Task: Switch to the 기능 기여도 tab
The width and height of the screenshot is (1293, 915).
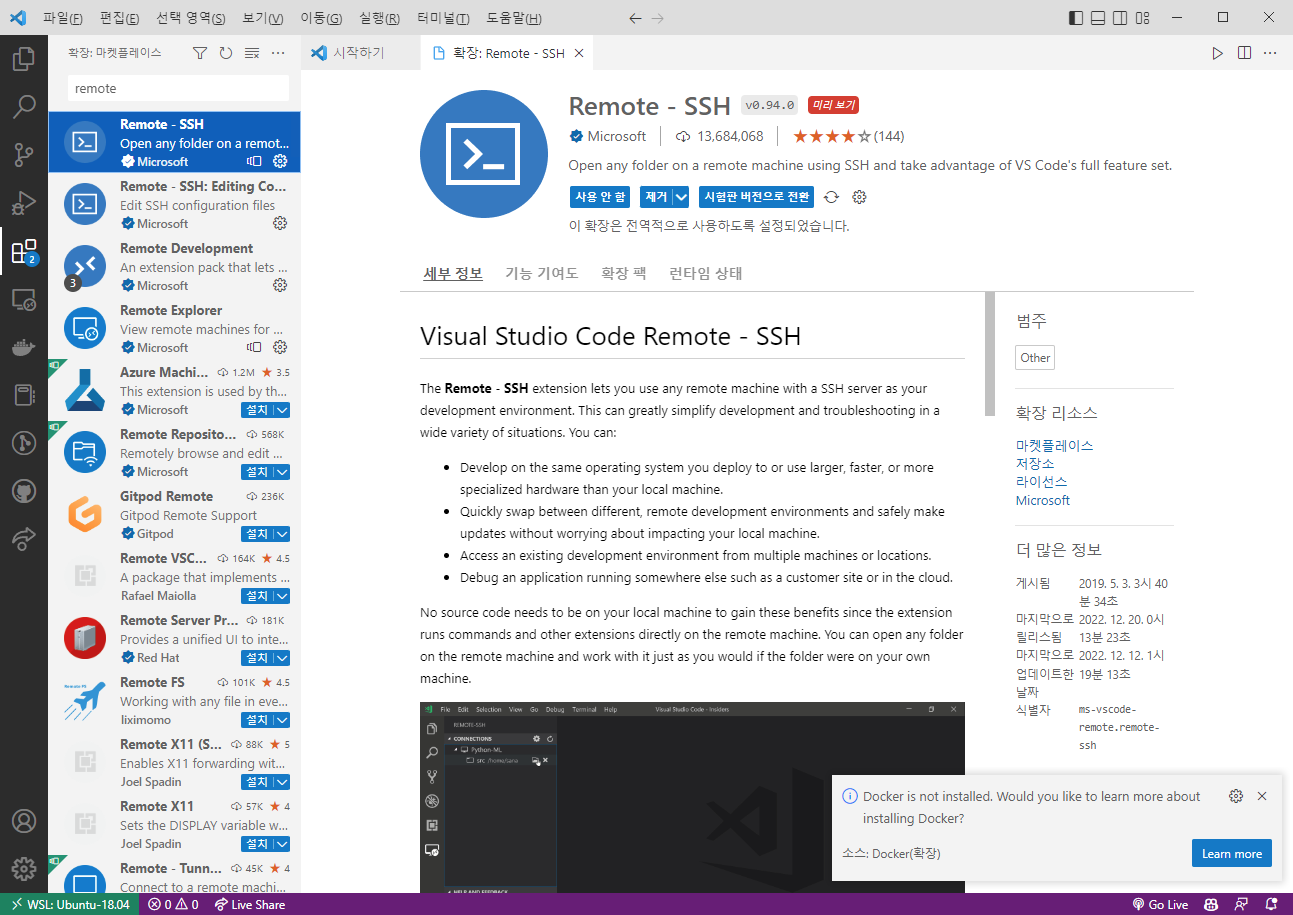Action: (x=541, y=273)
